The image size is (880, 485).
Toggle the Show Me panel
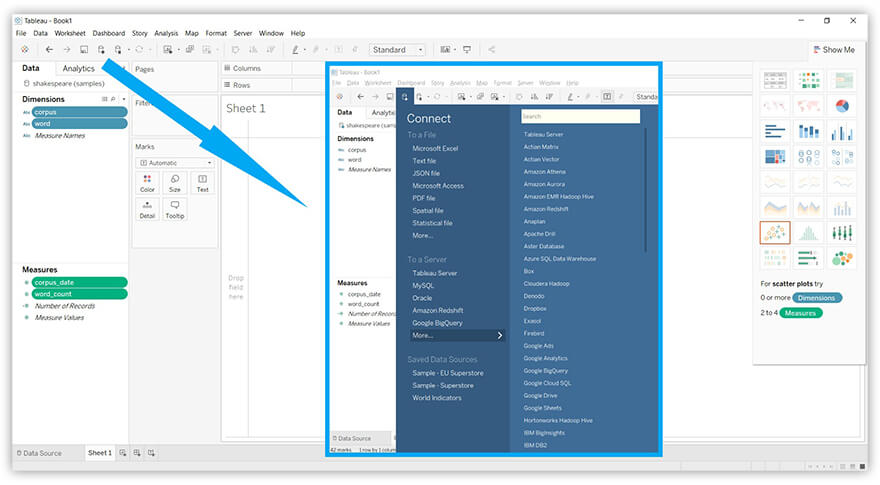pyautogui.click(x=834, y=49)
